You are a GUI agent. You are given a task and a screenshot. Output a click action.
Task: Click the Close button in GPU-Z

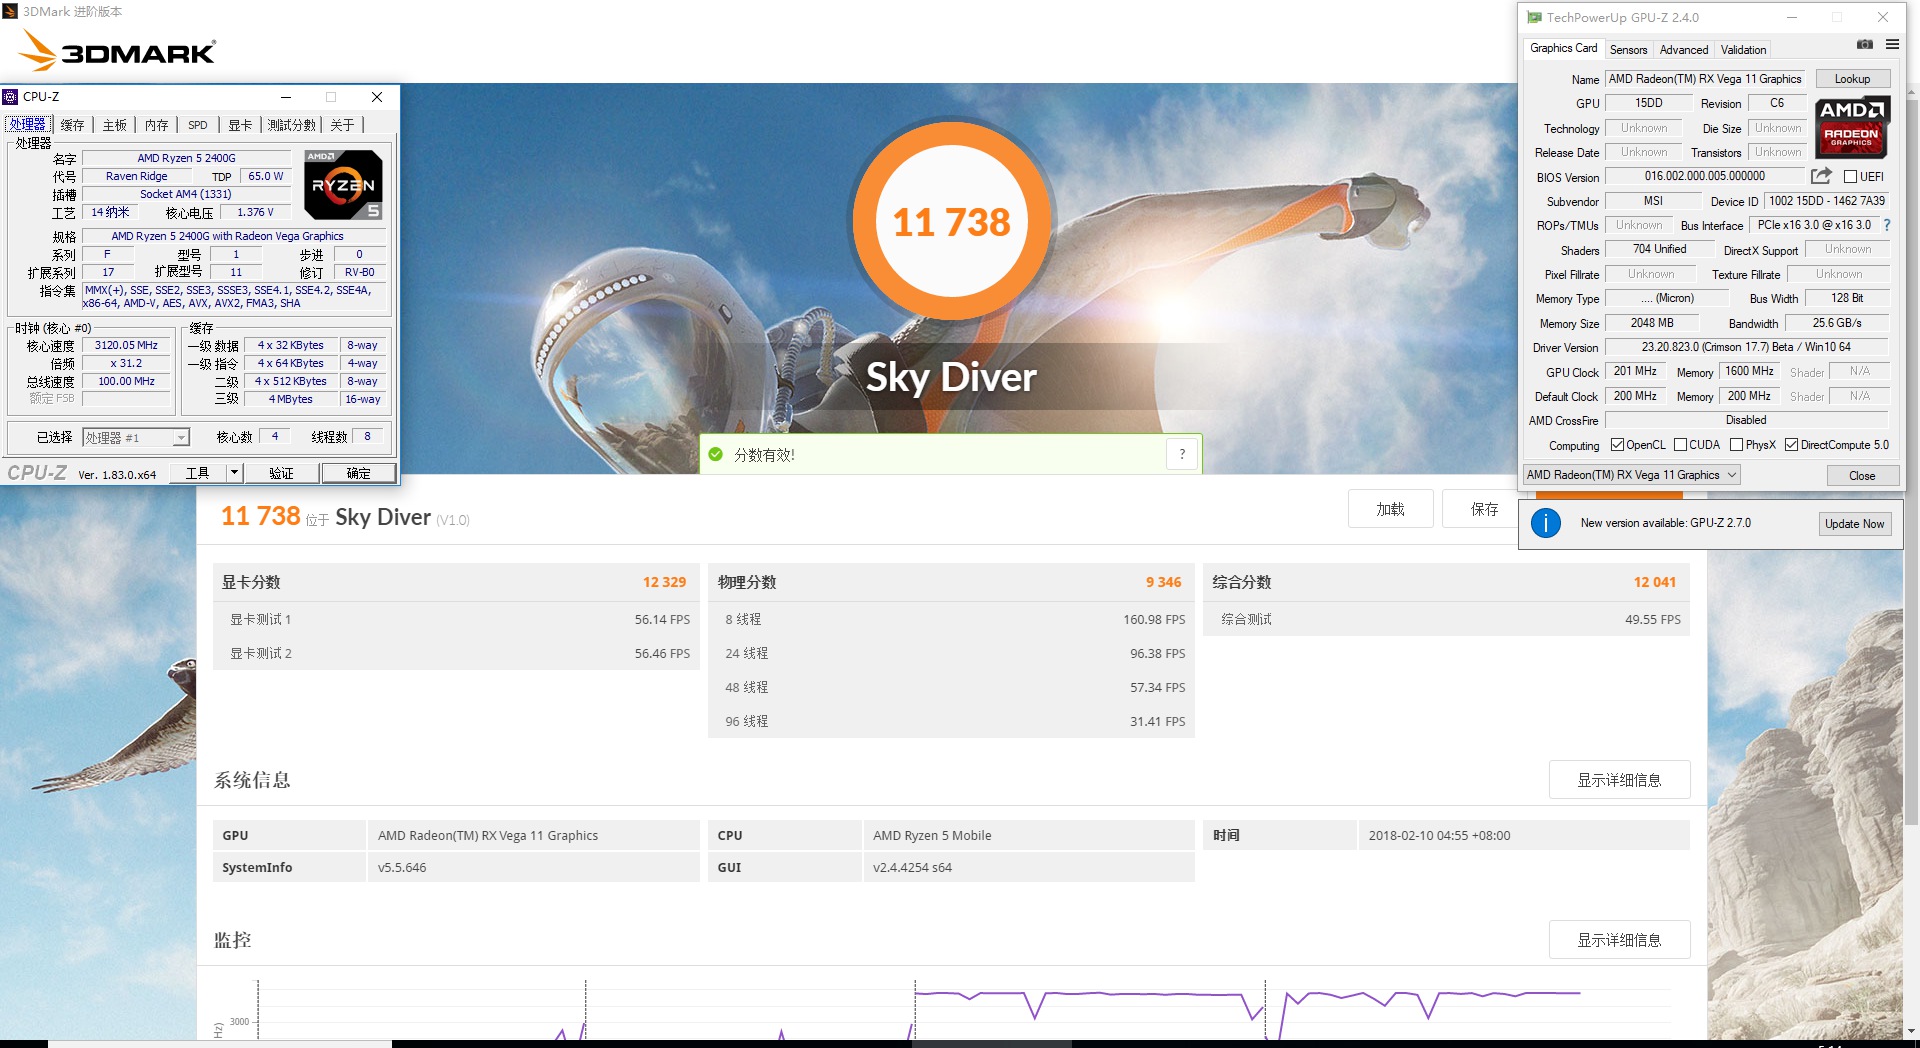coord(1862,475)
